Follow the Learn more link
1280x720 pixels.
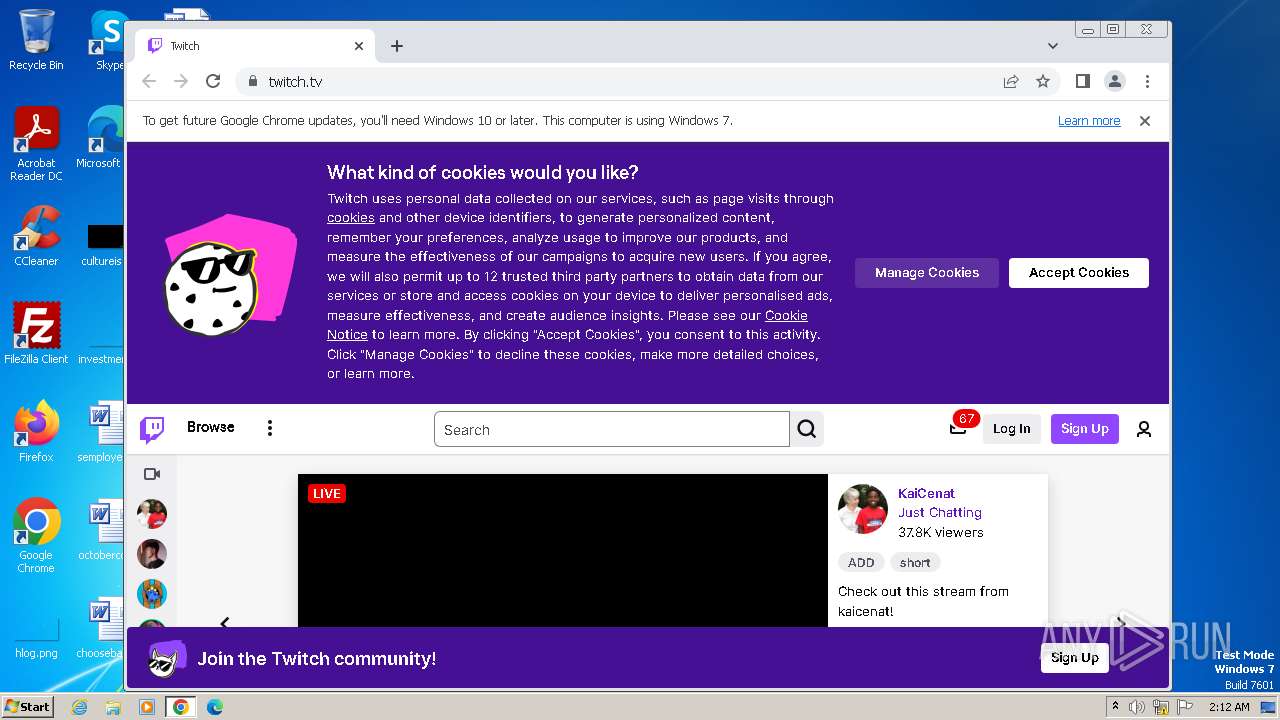pos(1089,121)
